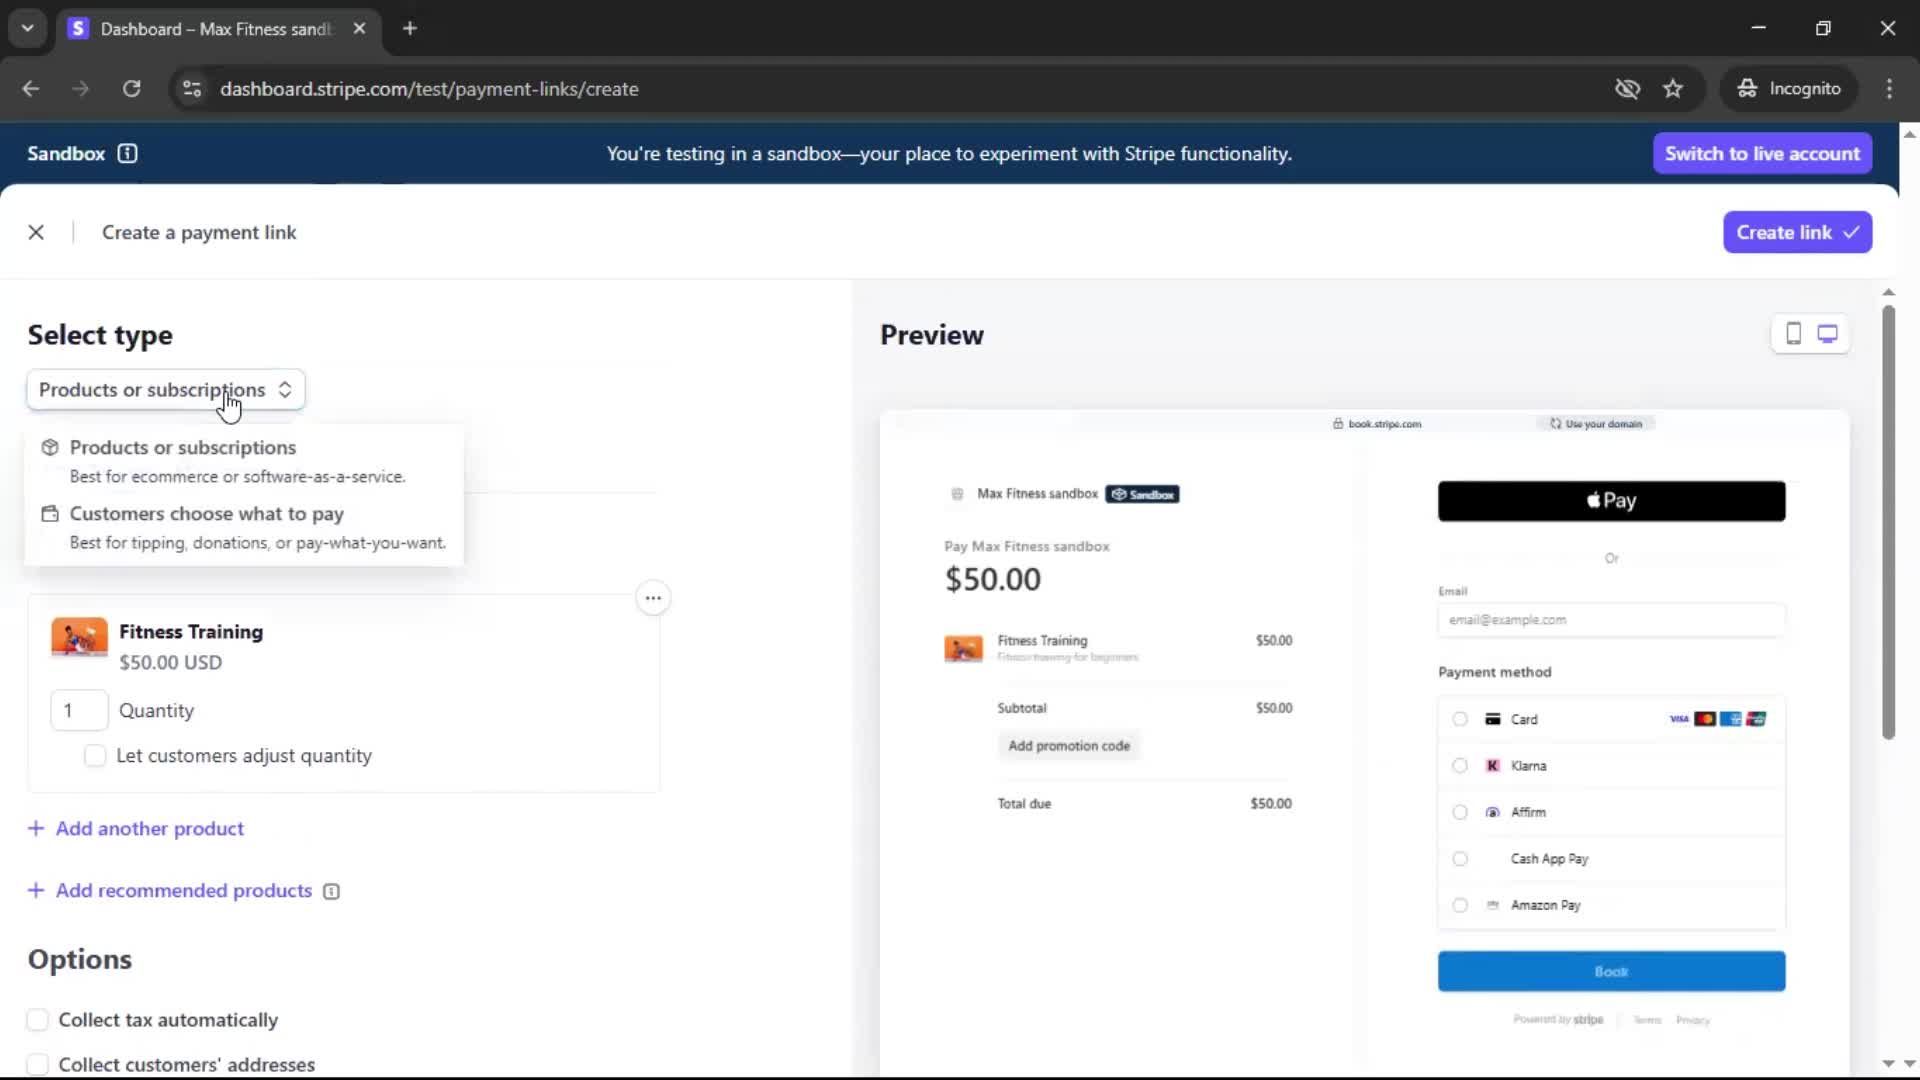Open the browser tab search dropdown

coord(27,28)
